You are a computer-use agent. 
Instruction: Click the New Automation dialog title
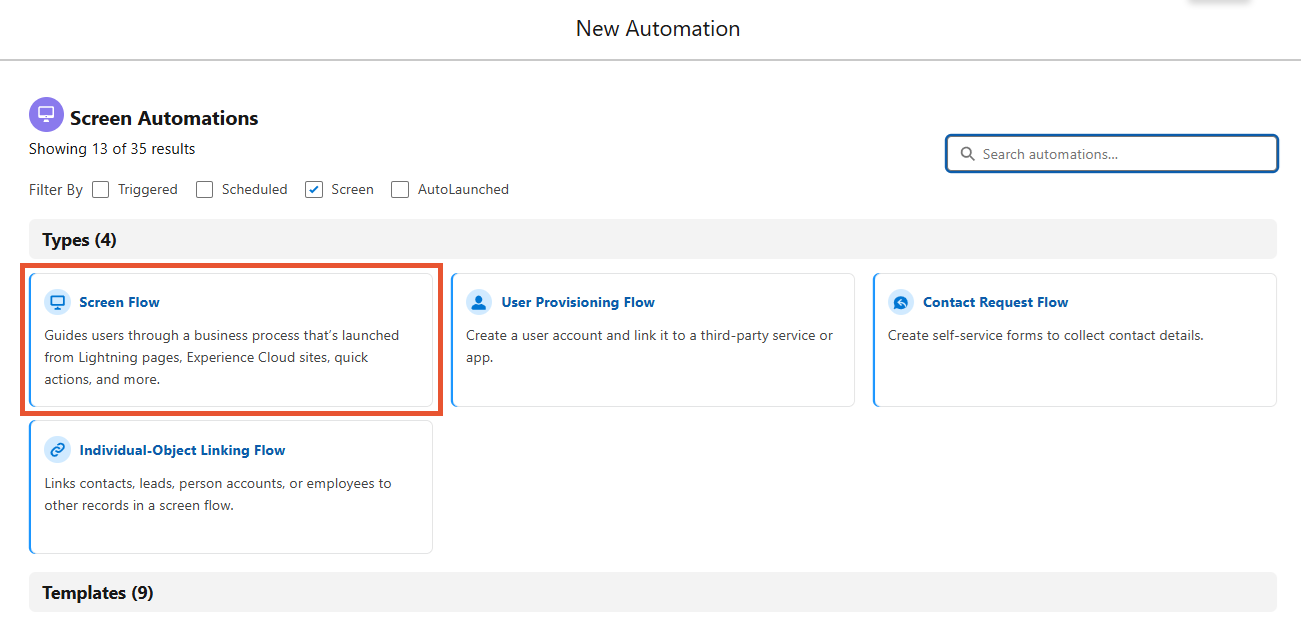point(658,28)
